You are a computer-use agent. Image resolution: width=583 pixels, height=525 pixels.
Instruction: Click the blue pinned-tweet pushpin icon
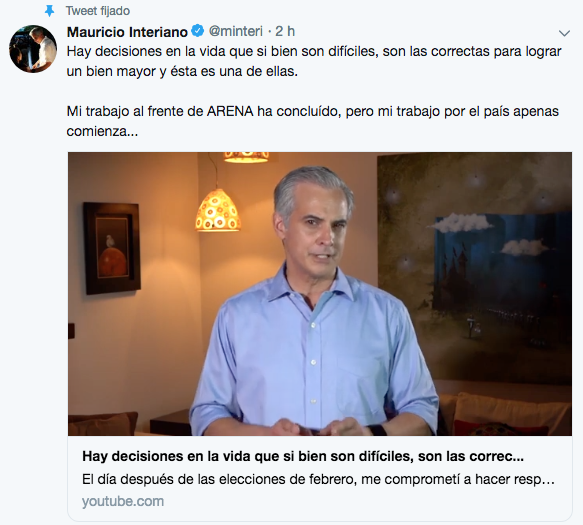(x=49, y=11)
